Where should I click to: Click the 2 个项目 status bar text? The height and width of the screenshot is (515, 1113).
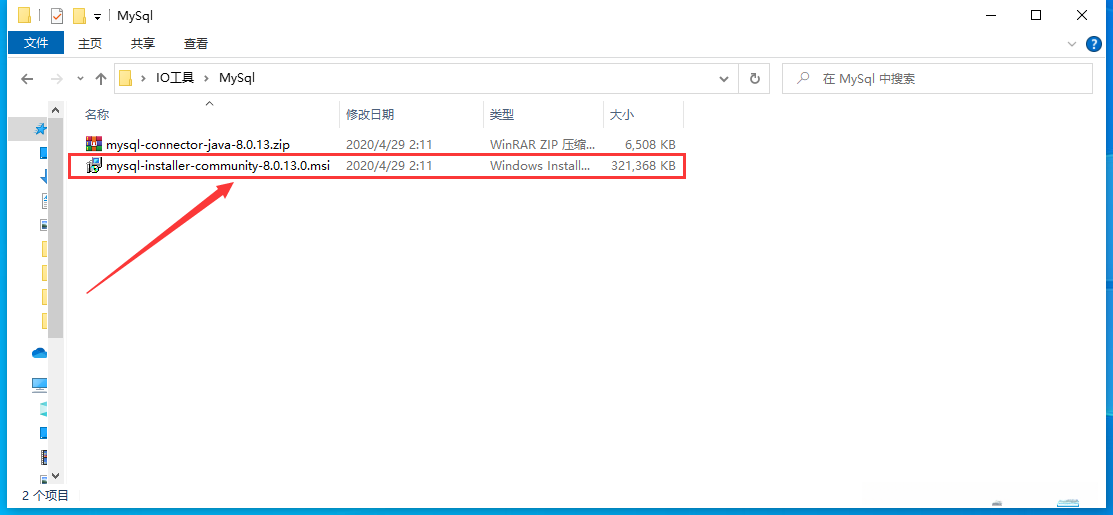tap(45, 496)
